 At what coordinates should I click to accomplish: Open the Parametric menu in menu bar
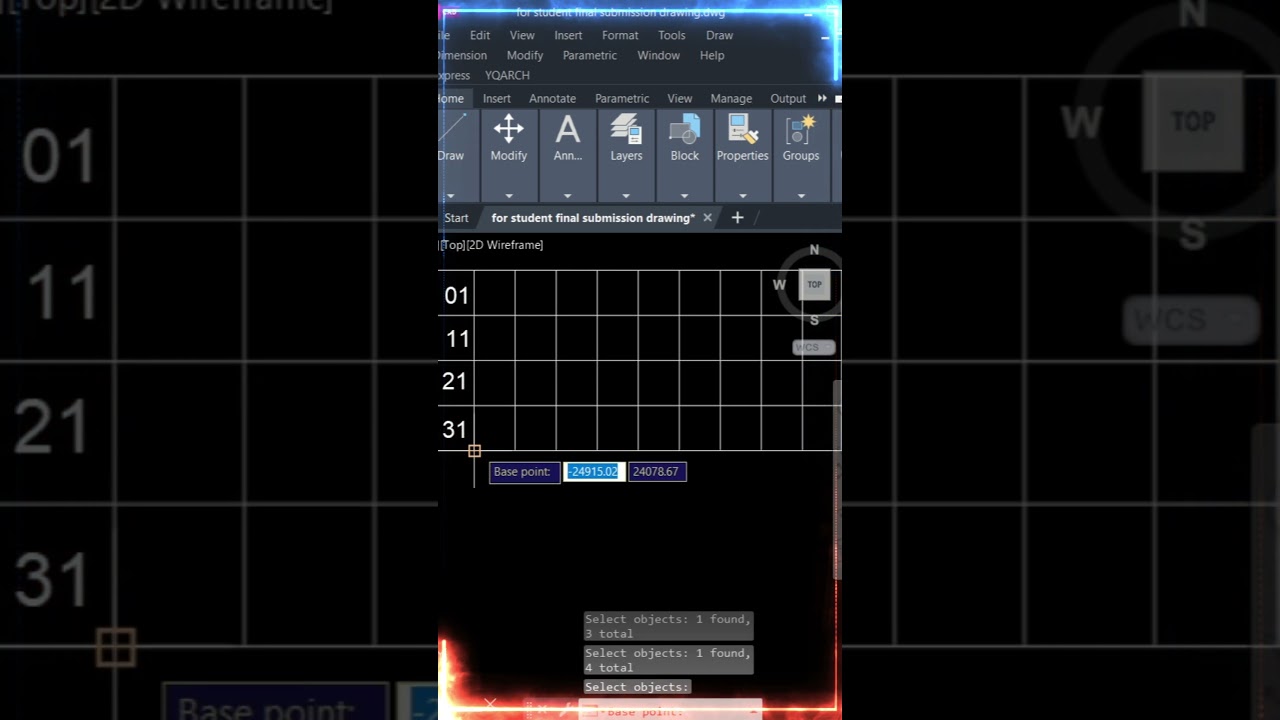tap(590, 55)
